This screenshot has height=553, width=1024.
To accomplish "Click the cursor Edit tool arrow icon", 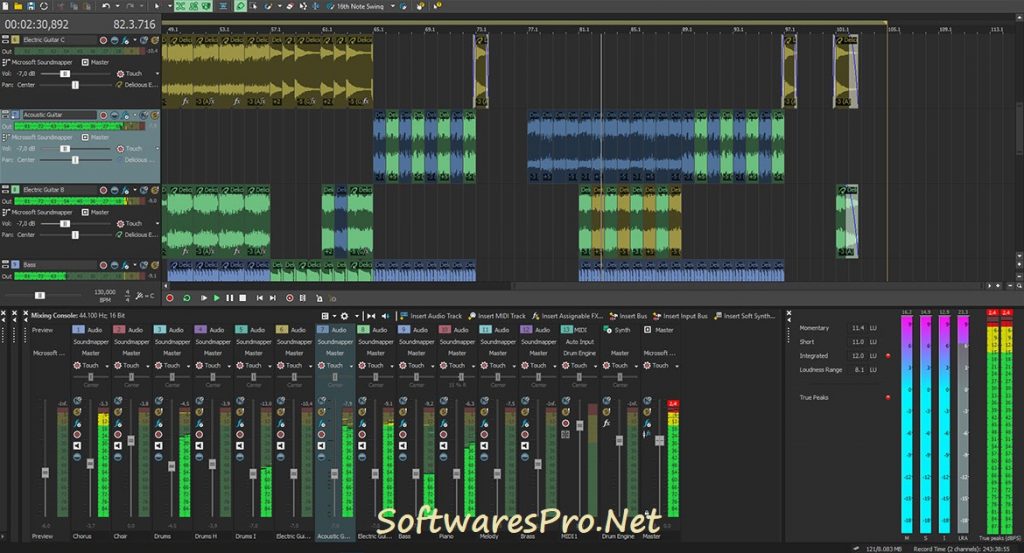I will [156, 6].
